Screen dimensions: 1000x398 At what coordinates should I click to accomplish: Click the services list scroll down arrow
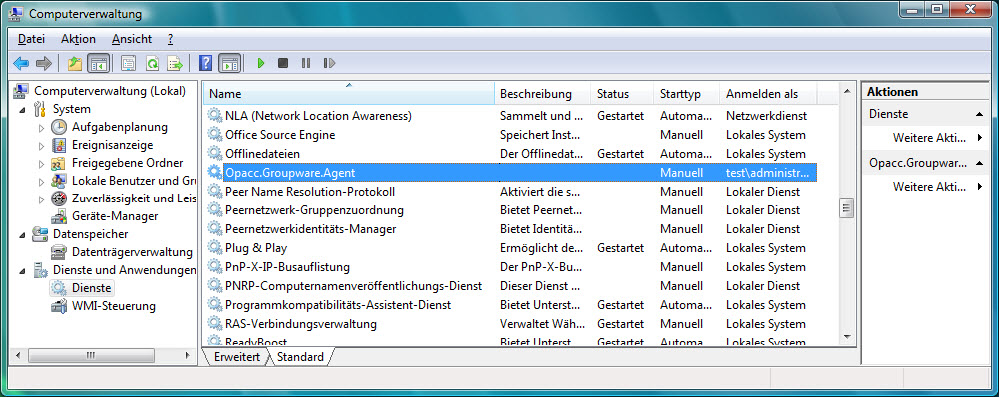click(847, 336)
